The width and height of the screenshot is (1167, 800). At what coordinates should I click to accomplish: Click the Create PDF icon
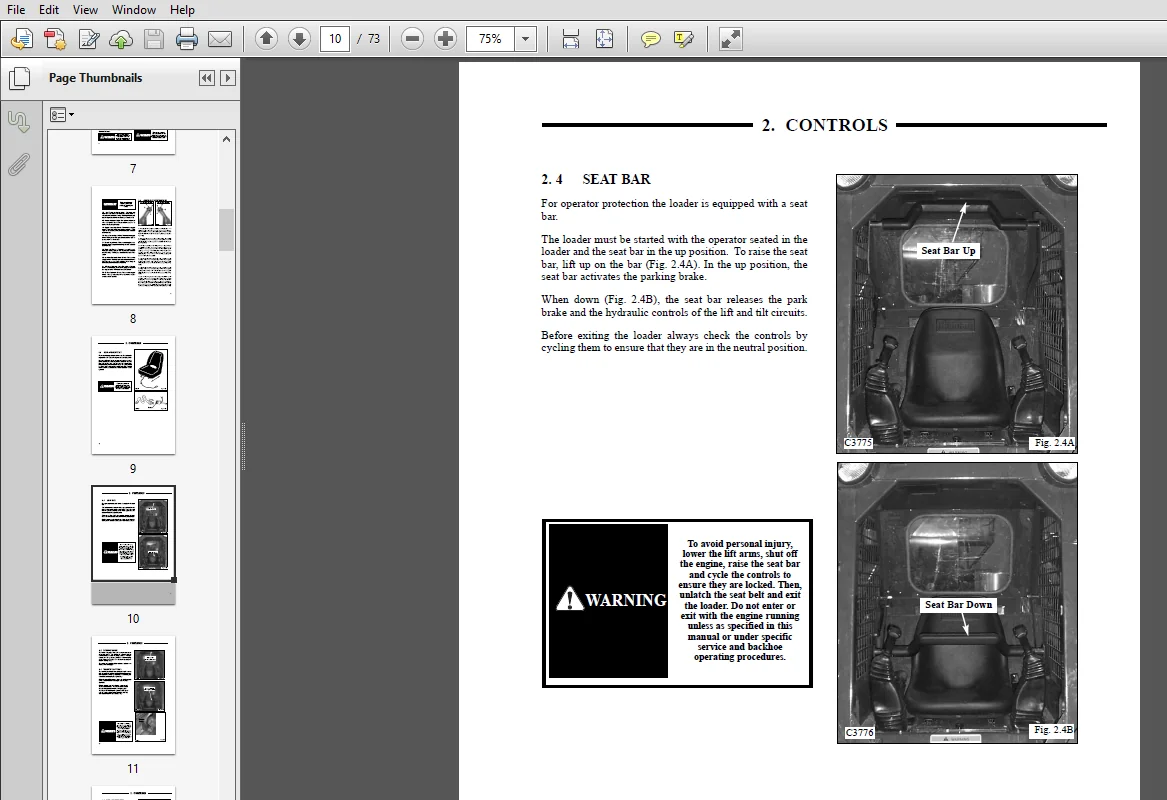point(55,39)
